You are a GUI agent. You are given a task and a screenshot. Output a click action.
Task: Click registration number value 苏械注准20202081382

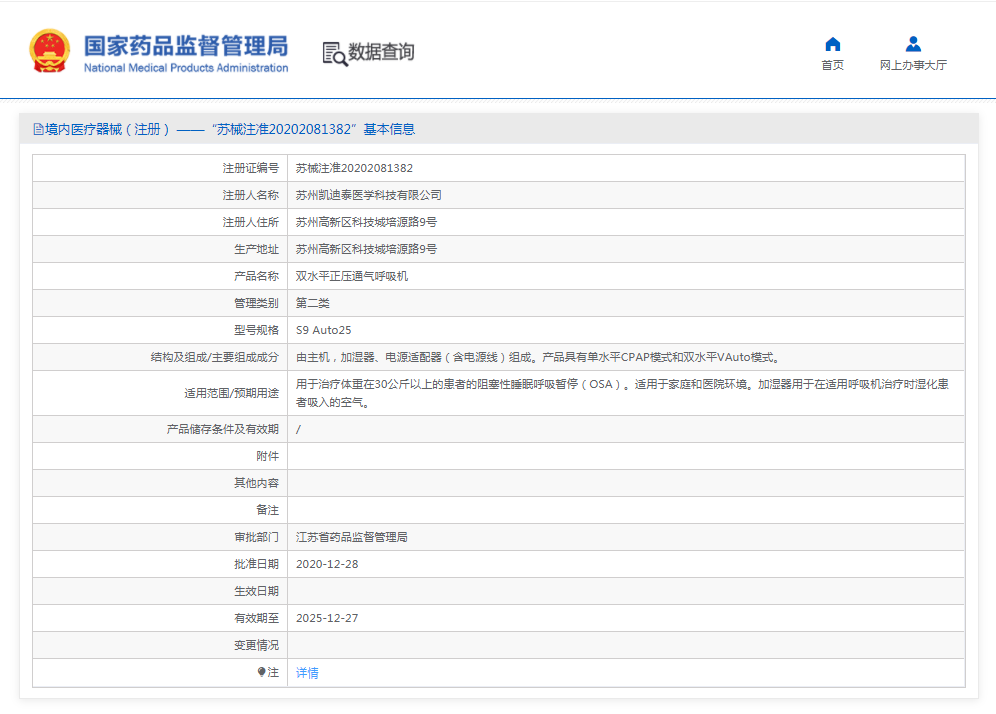point(354,168)
